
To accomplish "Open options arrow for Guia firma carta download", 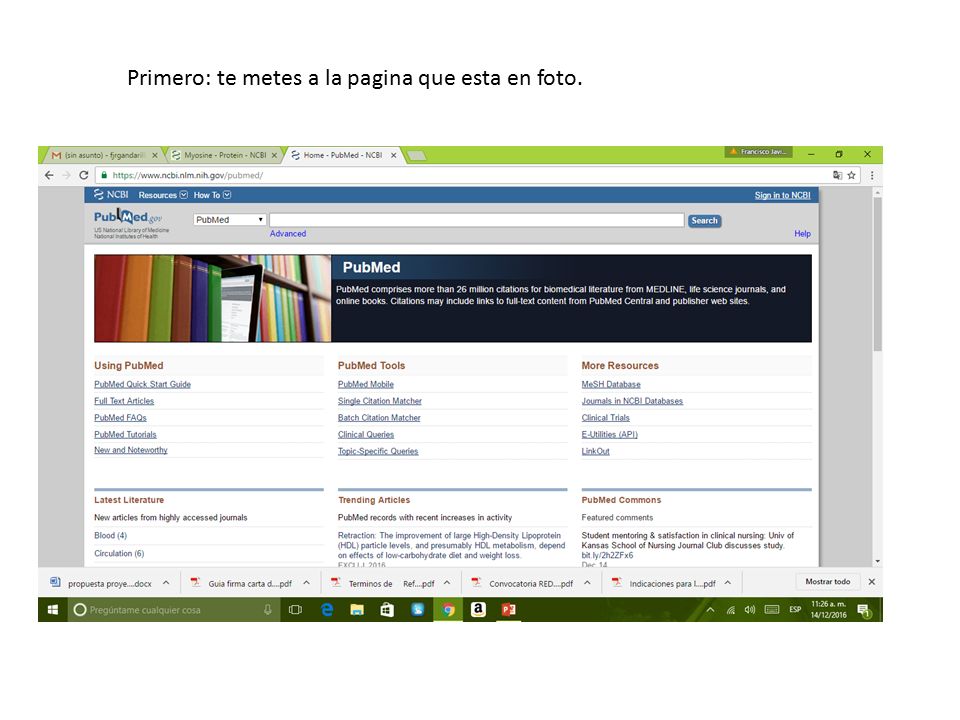I will pos(307,583).
